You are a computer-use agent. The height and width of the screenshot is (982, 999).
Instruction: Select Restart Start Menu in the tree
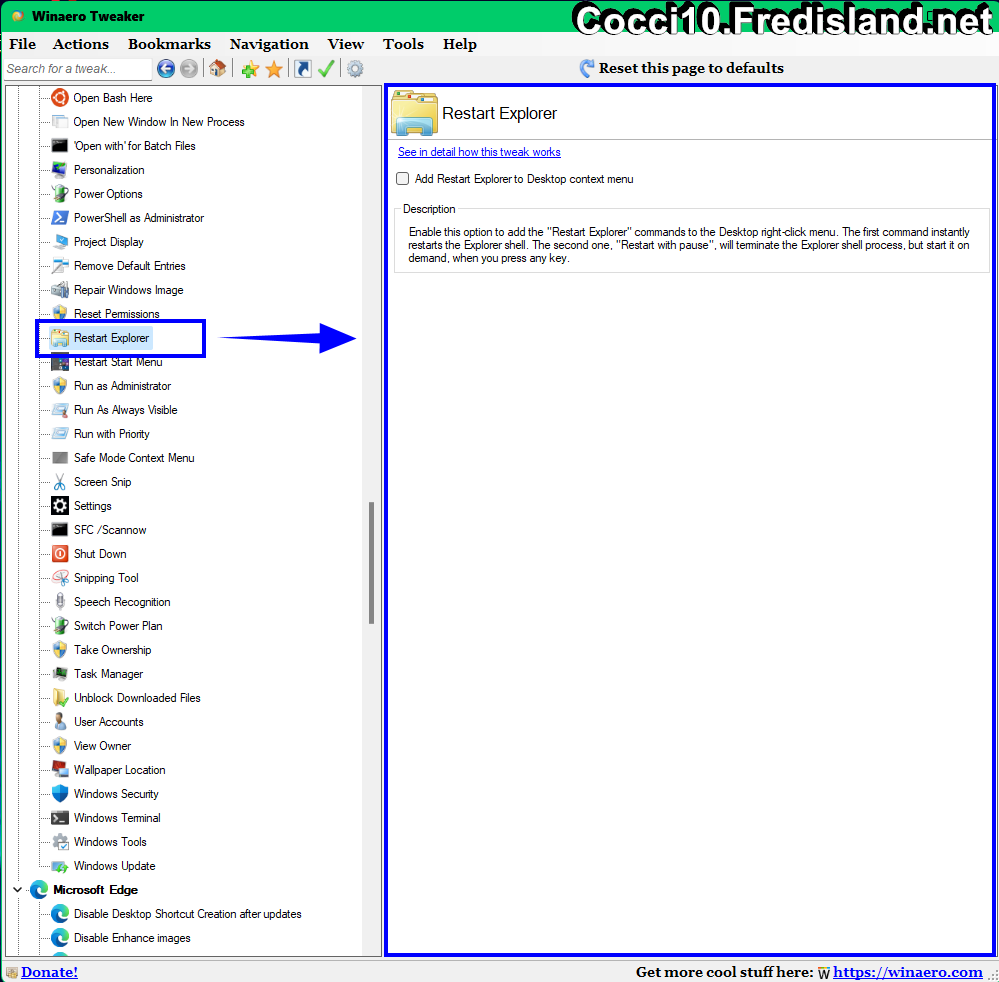point(118,362)
